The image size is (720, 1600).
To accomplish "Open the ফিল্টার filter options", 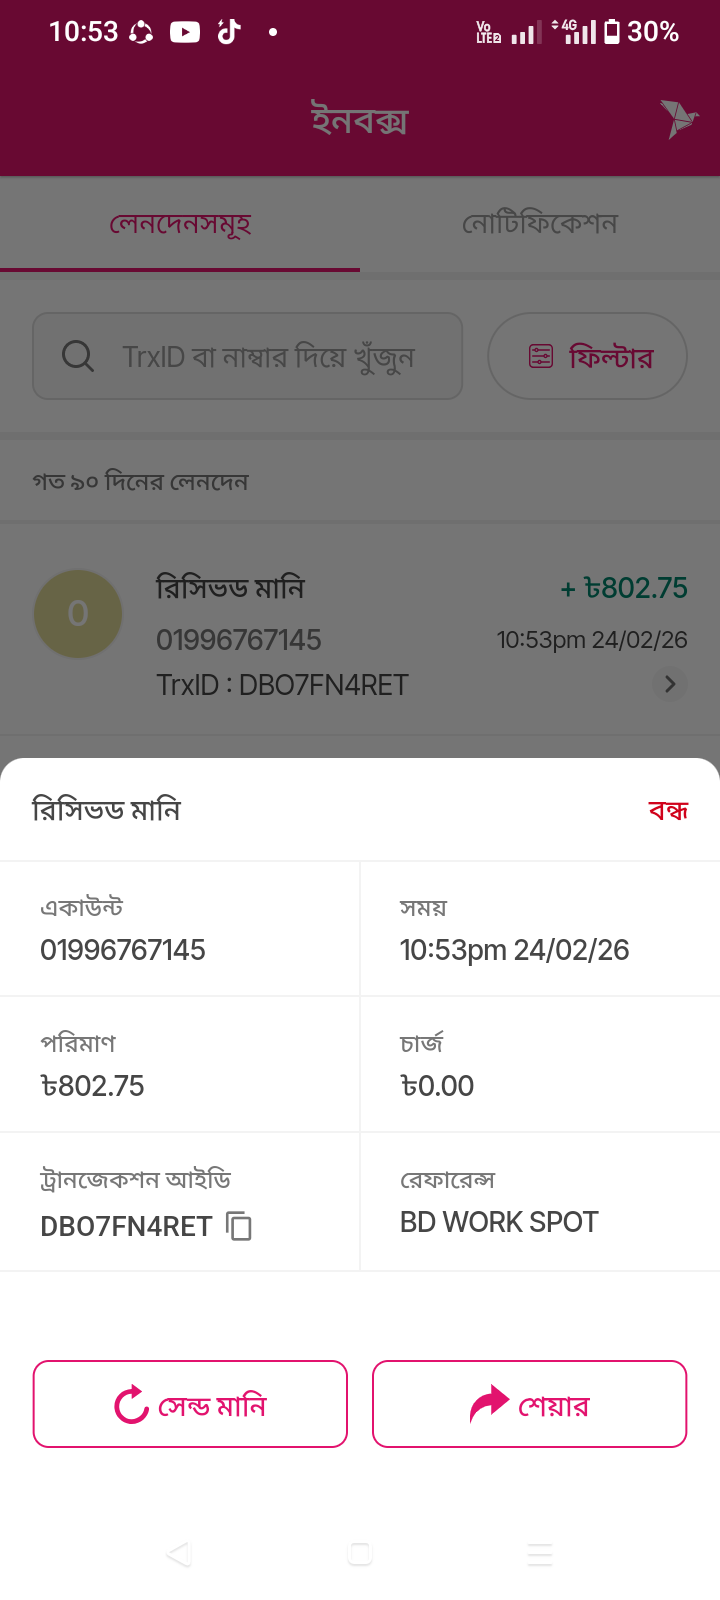I will pos(587,356).
